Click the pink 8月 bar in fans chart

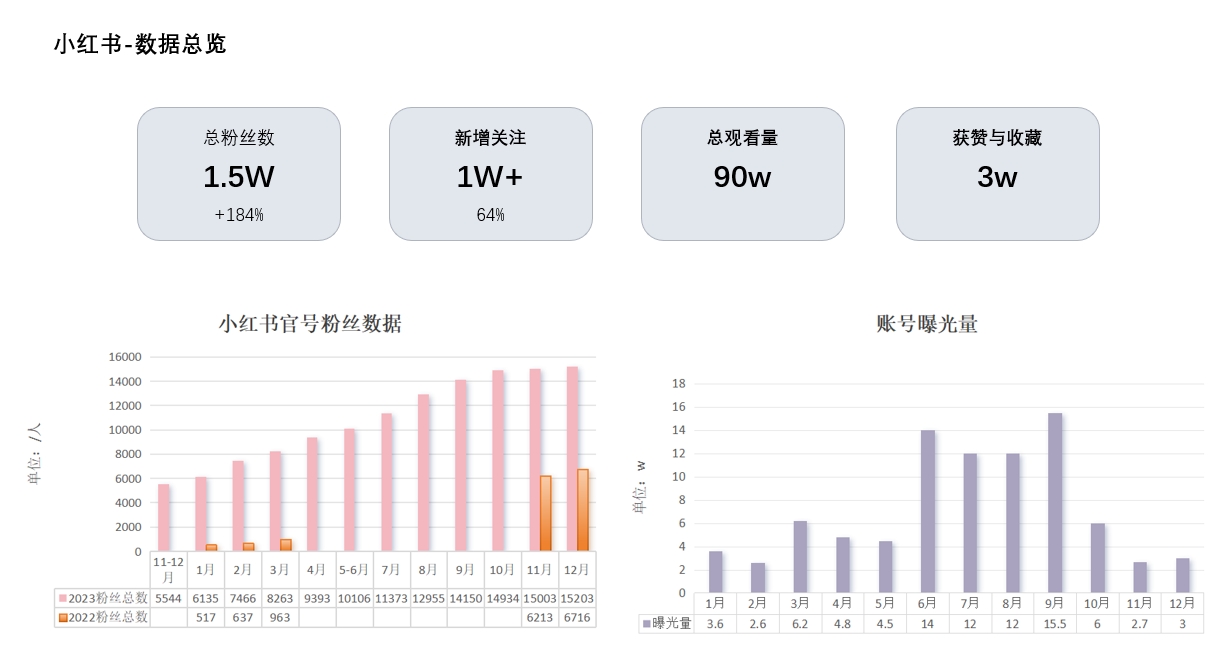click(x=424, y=473)
